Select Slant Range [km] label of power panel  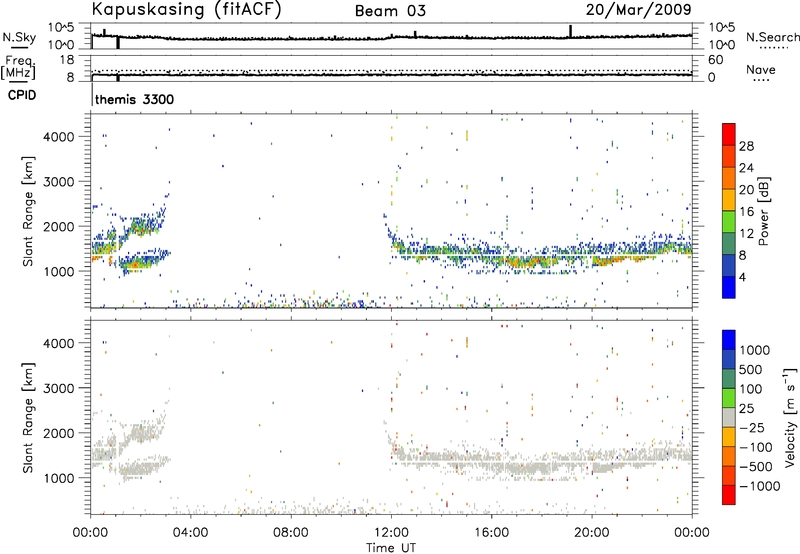click(28, 211)
